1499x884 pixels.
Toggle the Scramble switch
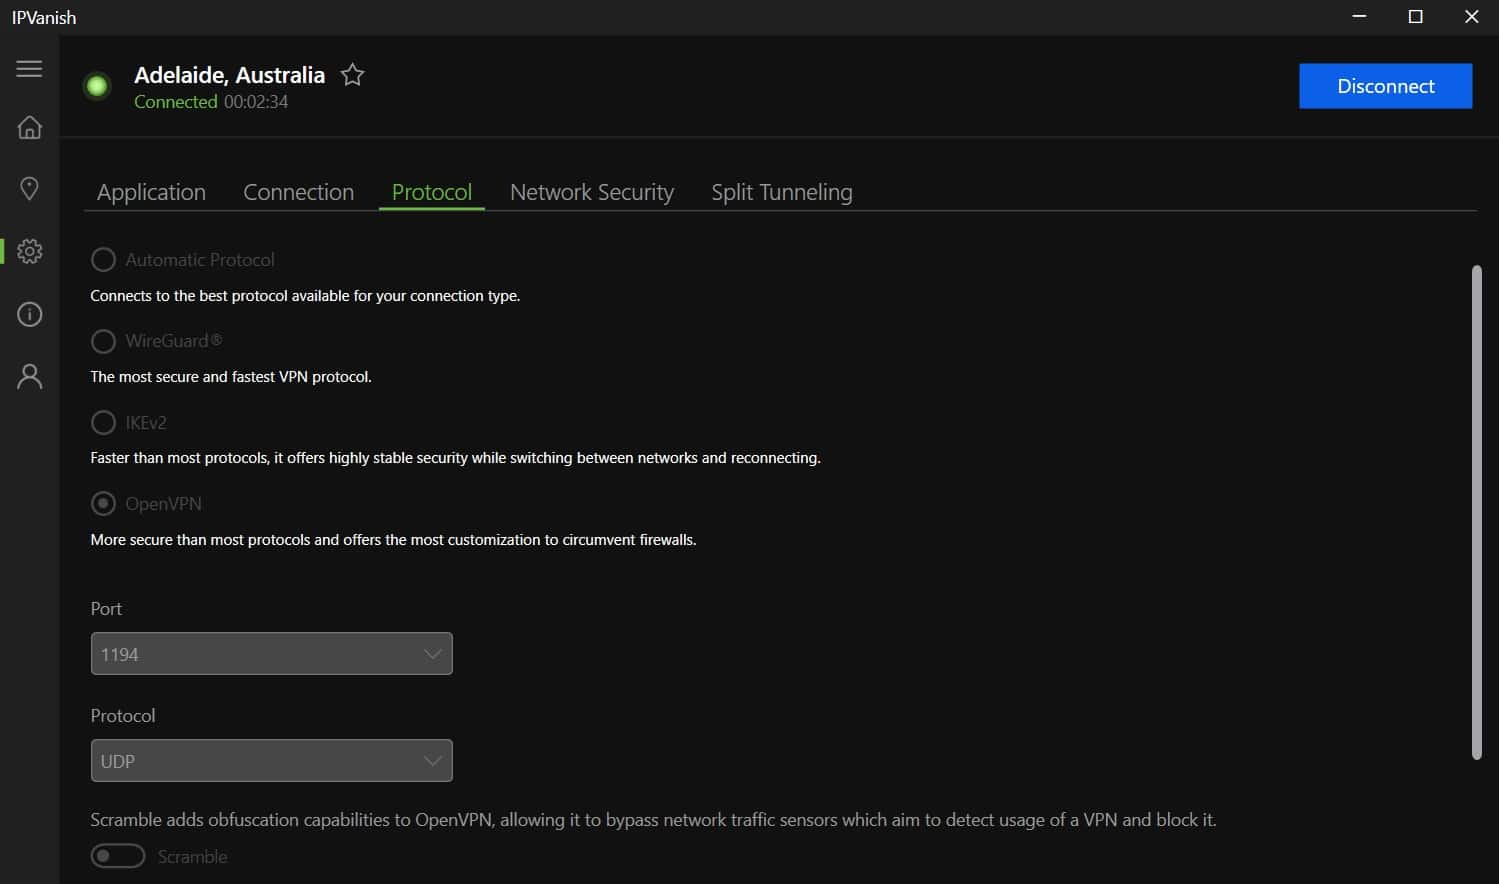point(118,856)
